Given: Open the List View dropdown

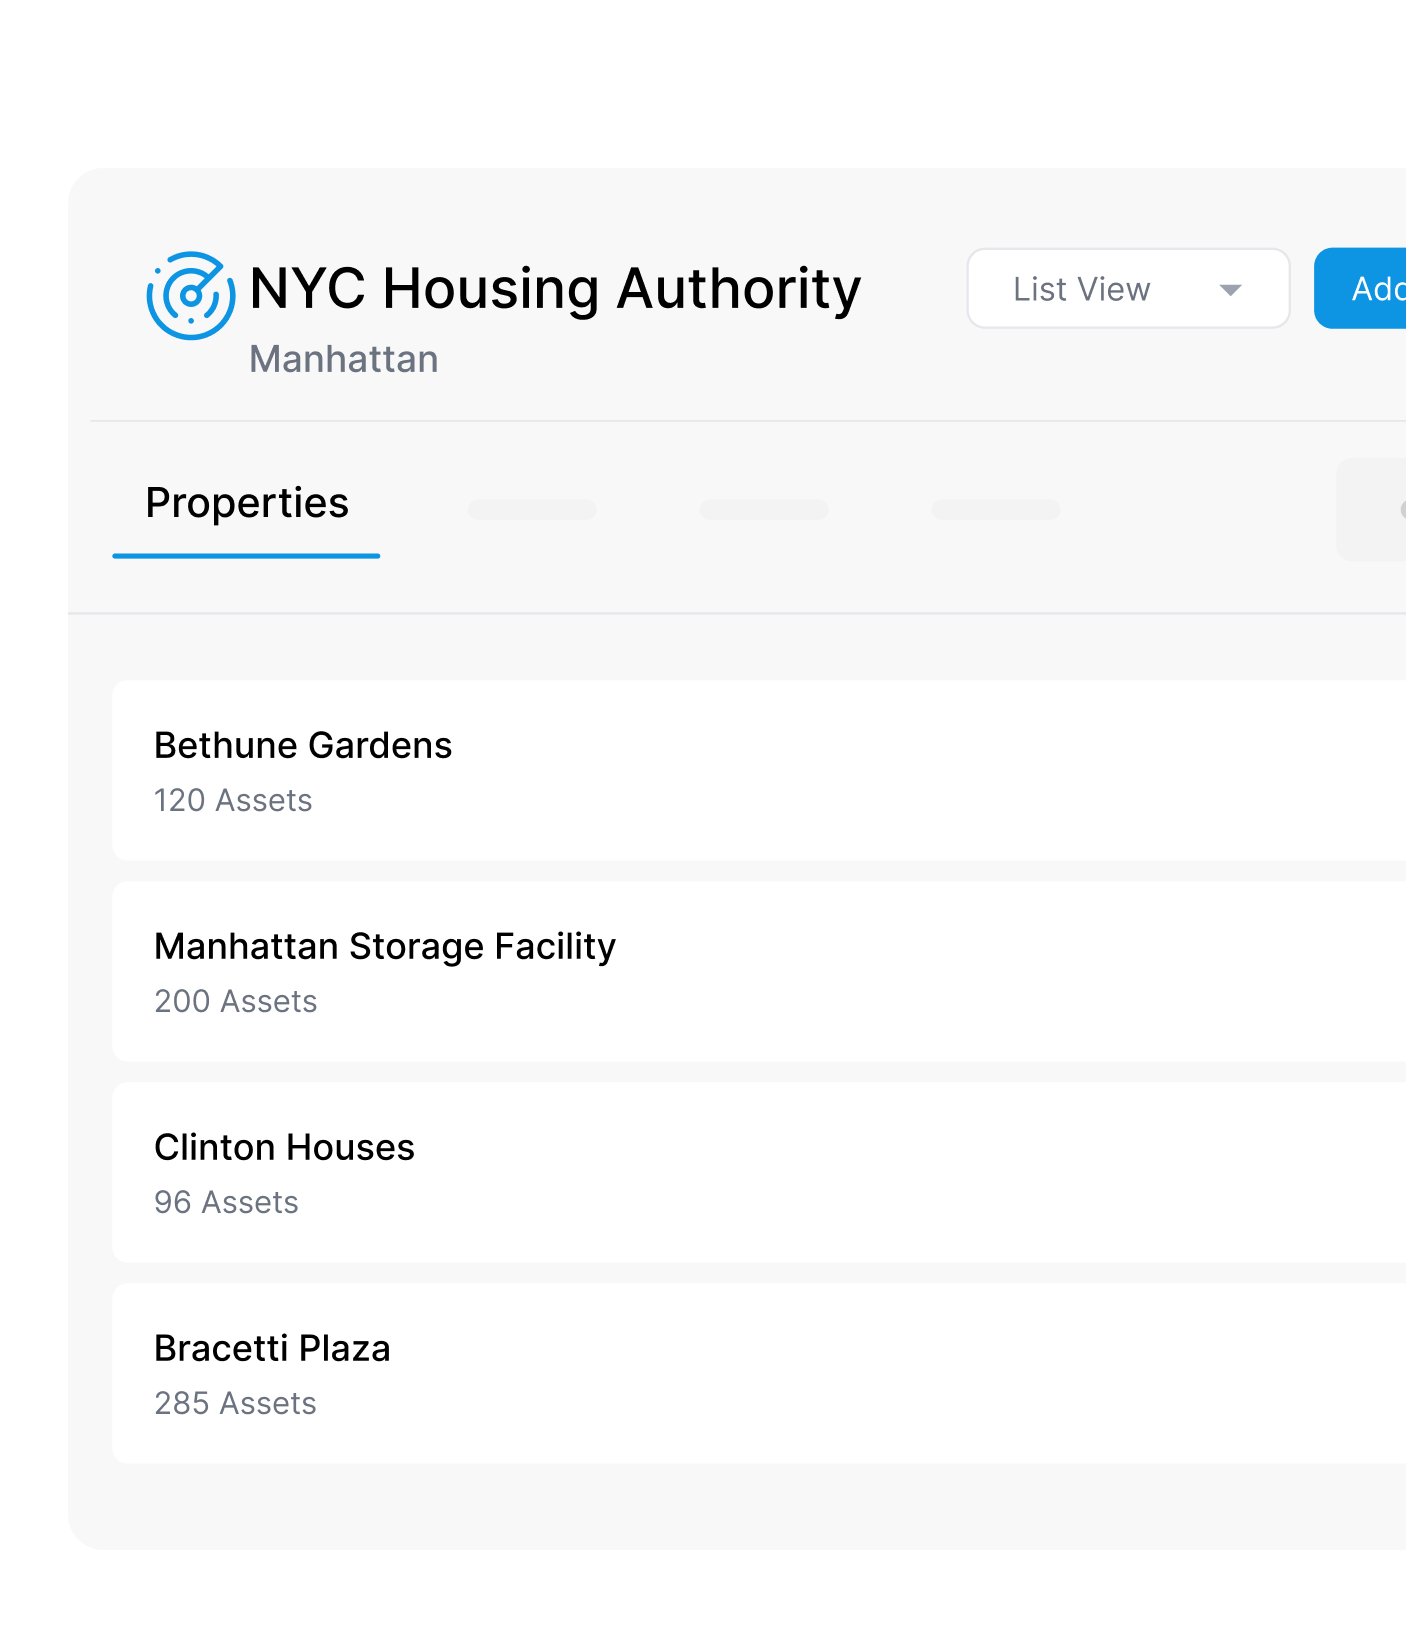Looking at the screenshot, I should 1128,288.
